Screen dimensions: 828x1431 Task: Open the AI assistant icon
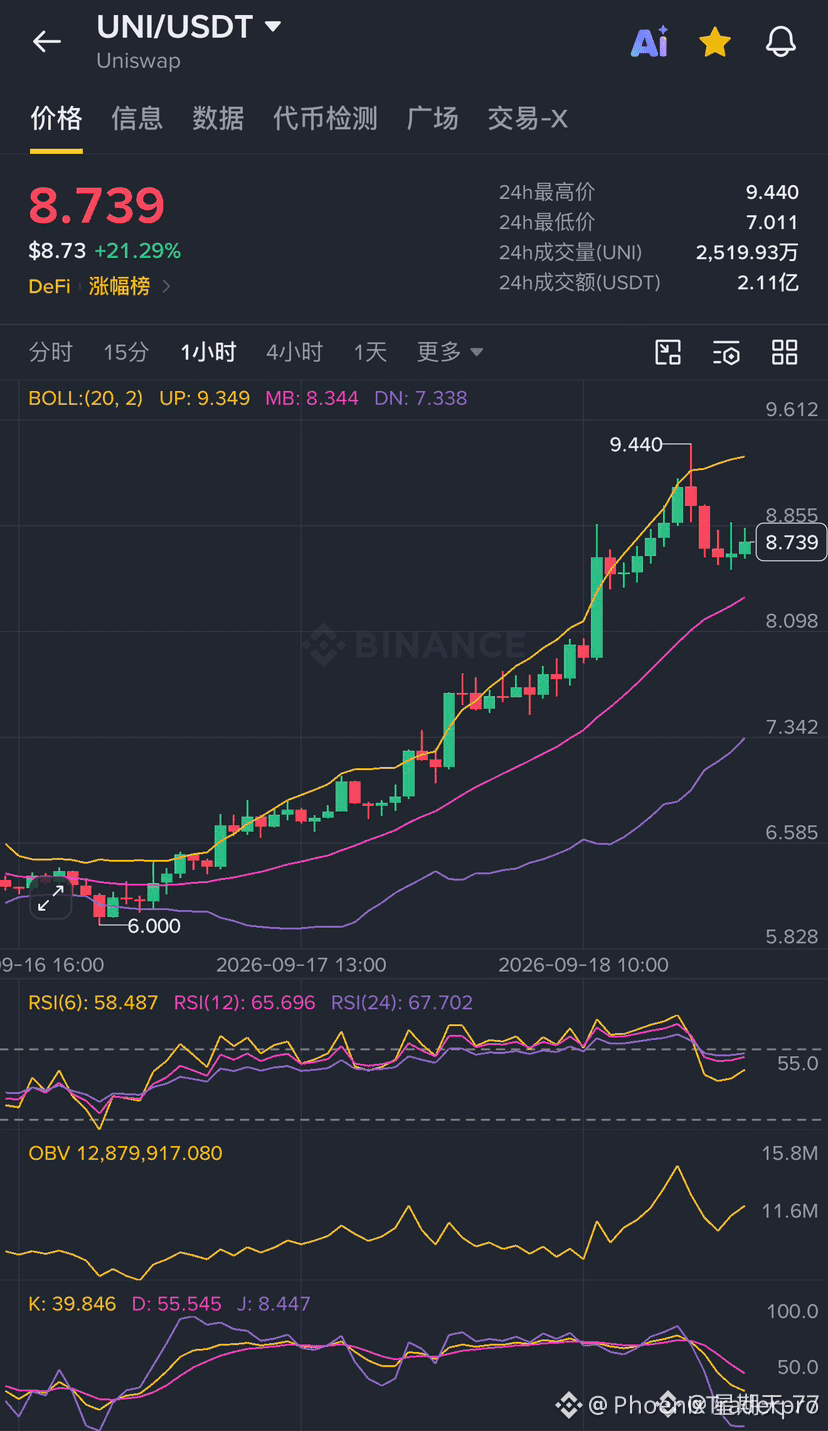click(x=650, y=42)
